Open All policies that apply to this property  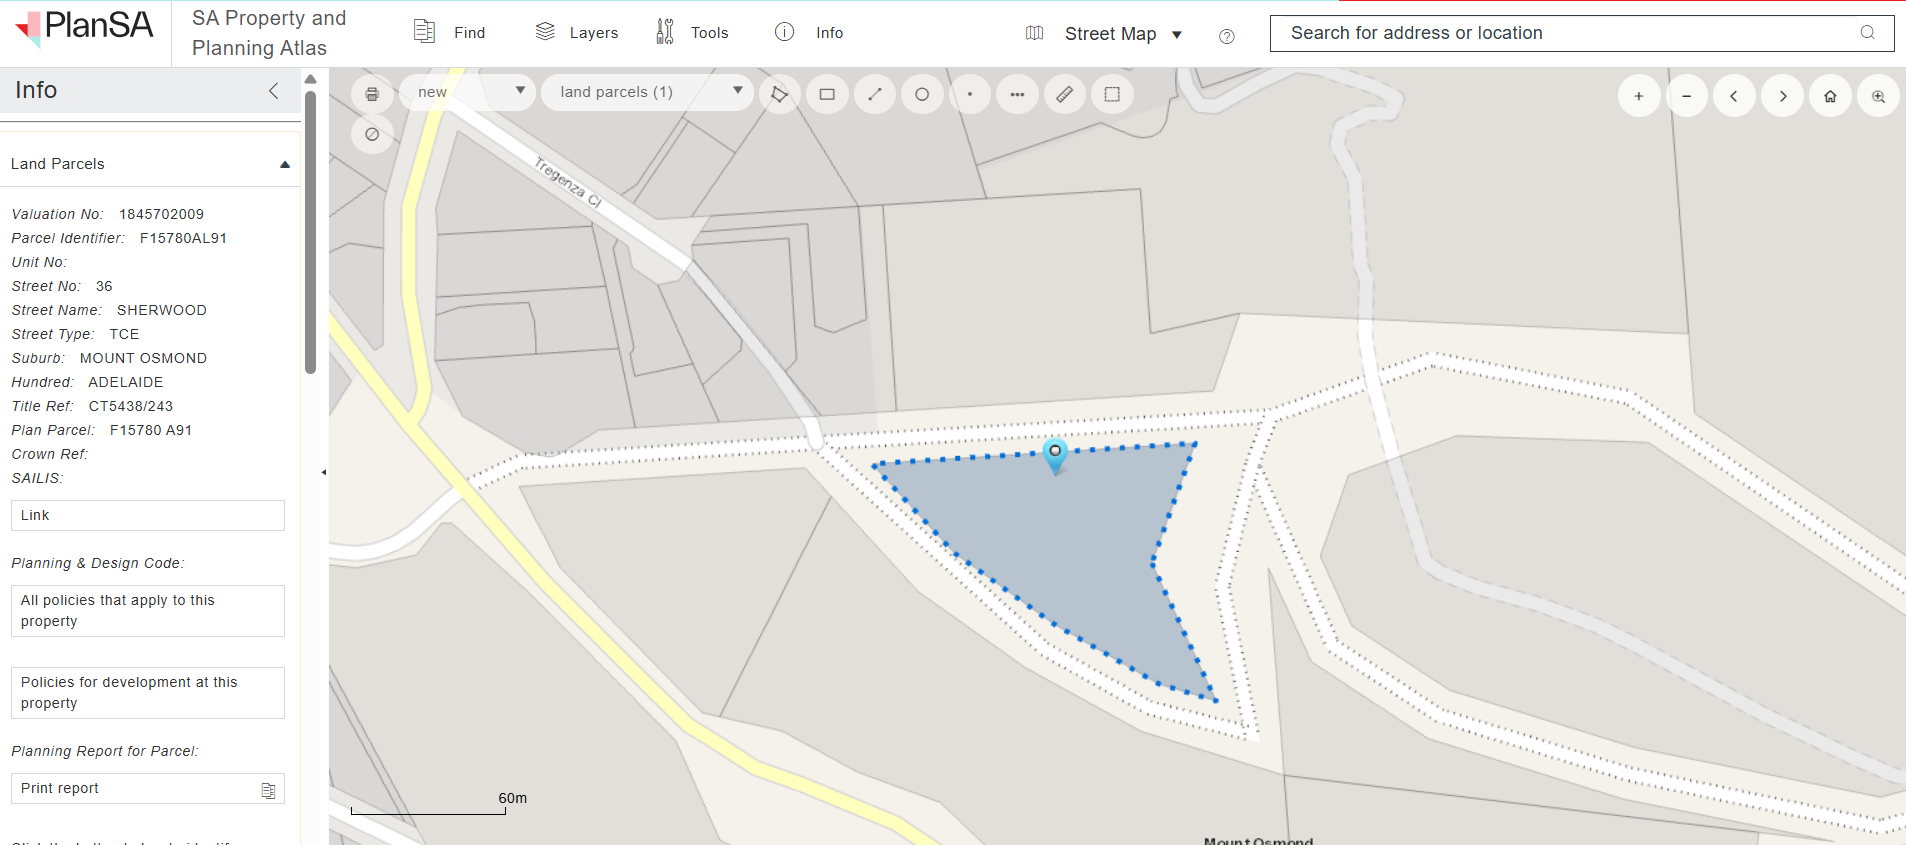[x=148, y=611]
